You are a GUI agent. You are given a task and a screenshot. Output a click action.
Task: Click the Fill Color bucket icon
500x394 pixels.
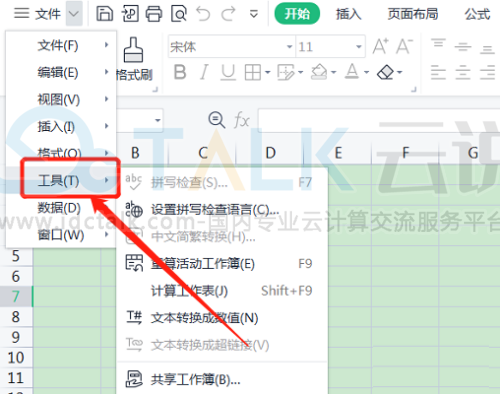(319, 72)
